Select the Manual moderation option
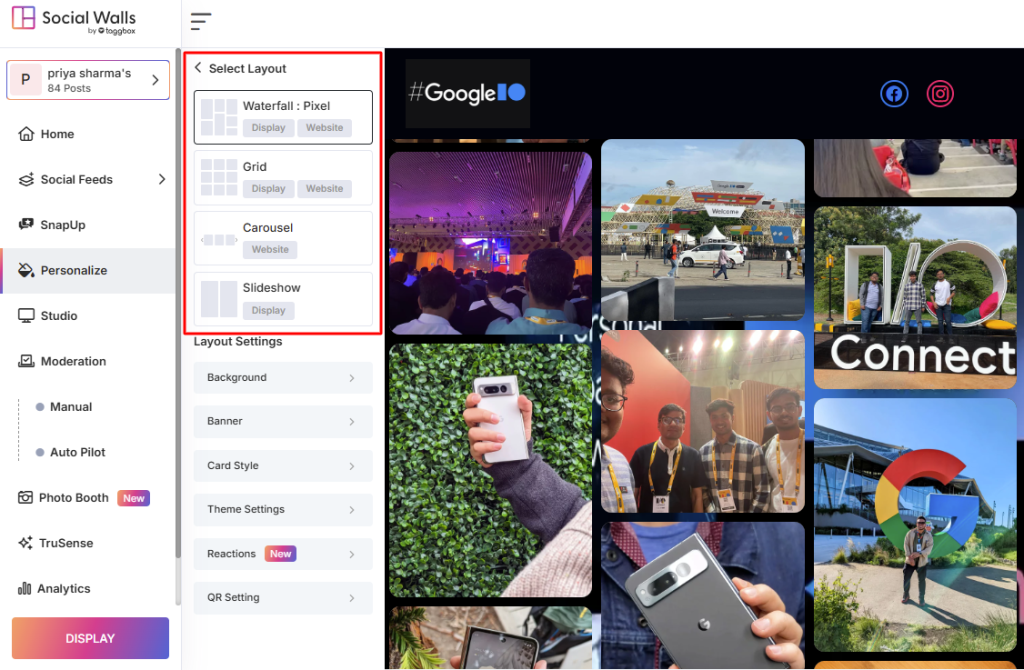This screenshot has height=670, width=1024. (x=71, y=407)
